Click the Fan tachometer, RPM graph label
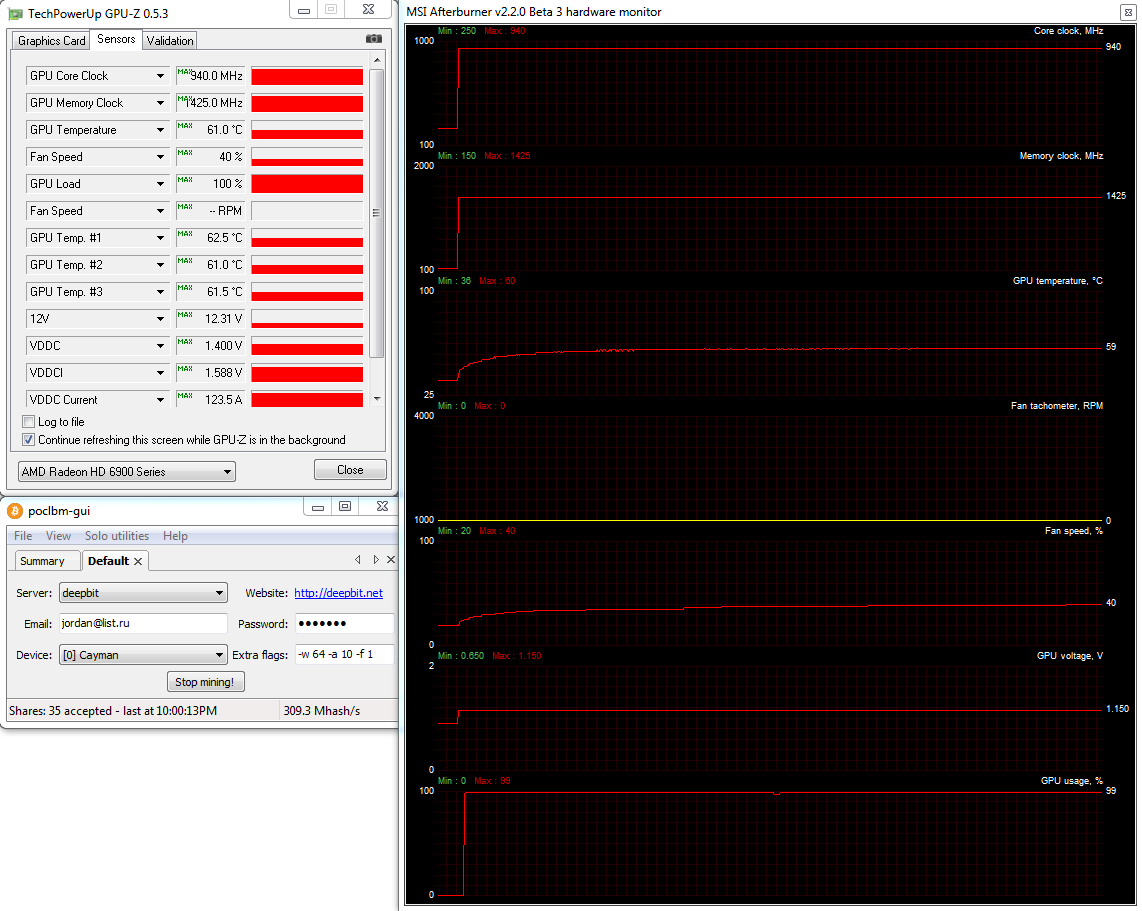 [x=1057, y=406]
